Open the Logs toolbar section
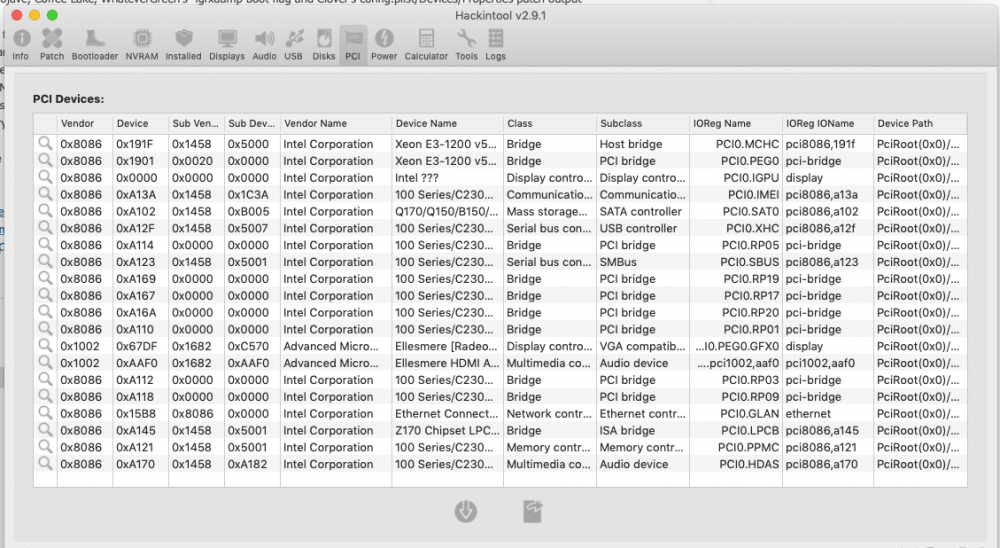Screen dimensions: 1000x548 (496, 45)
